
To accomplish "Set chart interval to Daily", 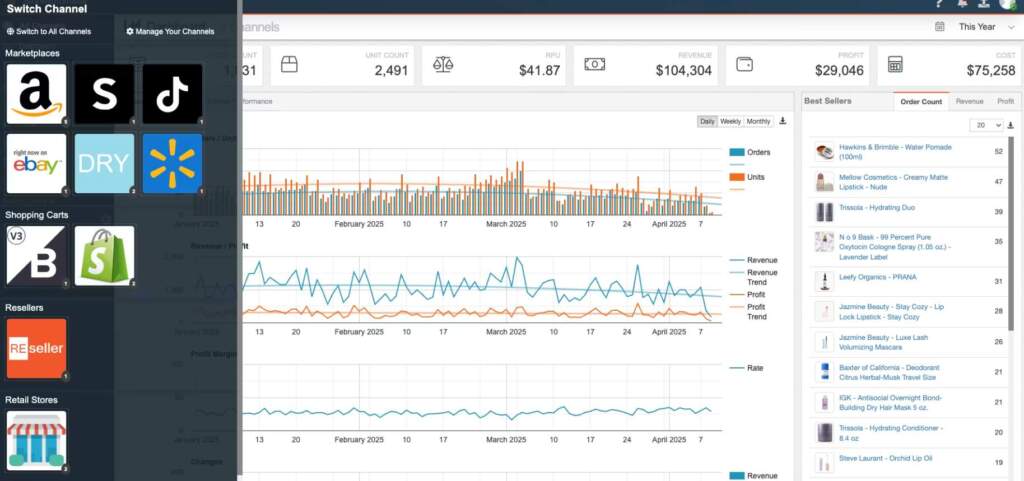I will [707, 121].
